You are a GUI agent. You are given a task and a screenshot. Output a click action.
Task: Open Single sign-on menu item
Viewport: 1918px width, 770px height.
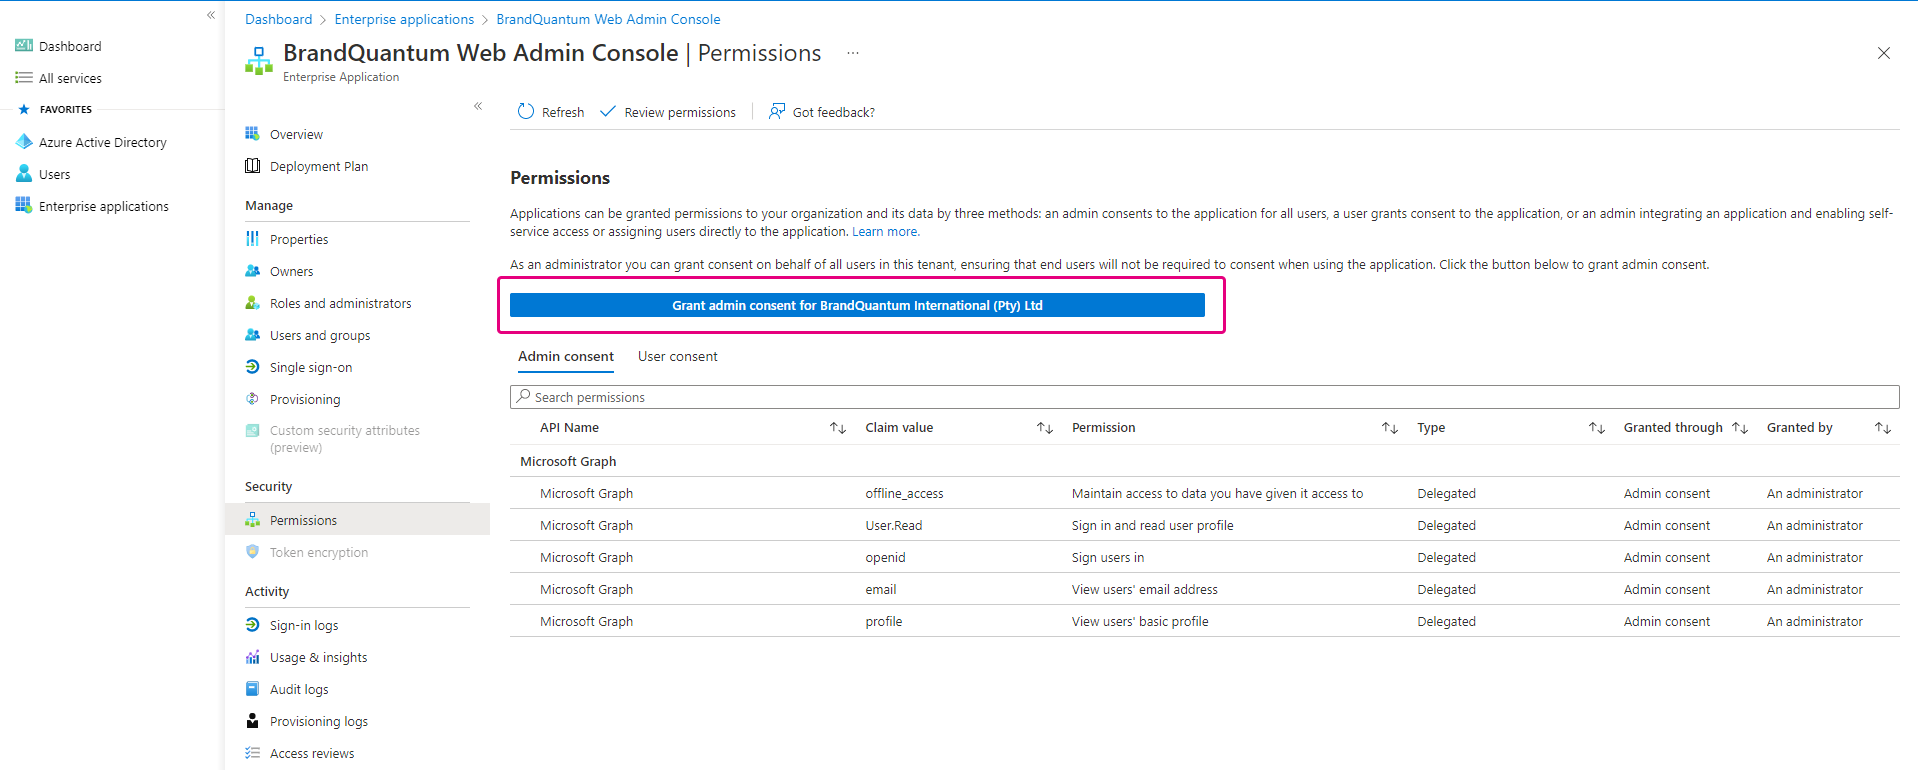pyautogui.click(x=311, y=367)
